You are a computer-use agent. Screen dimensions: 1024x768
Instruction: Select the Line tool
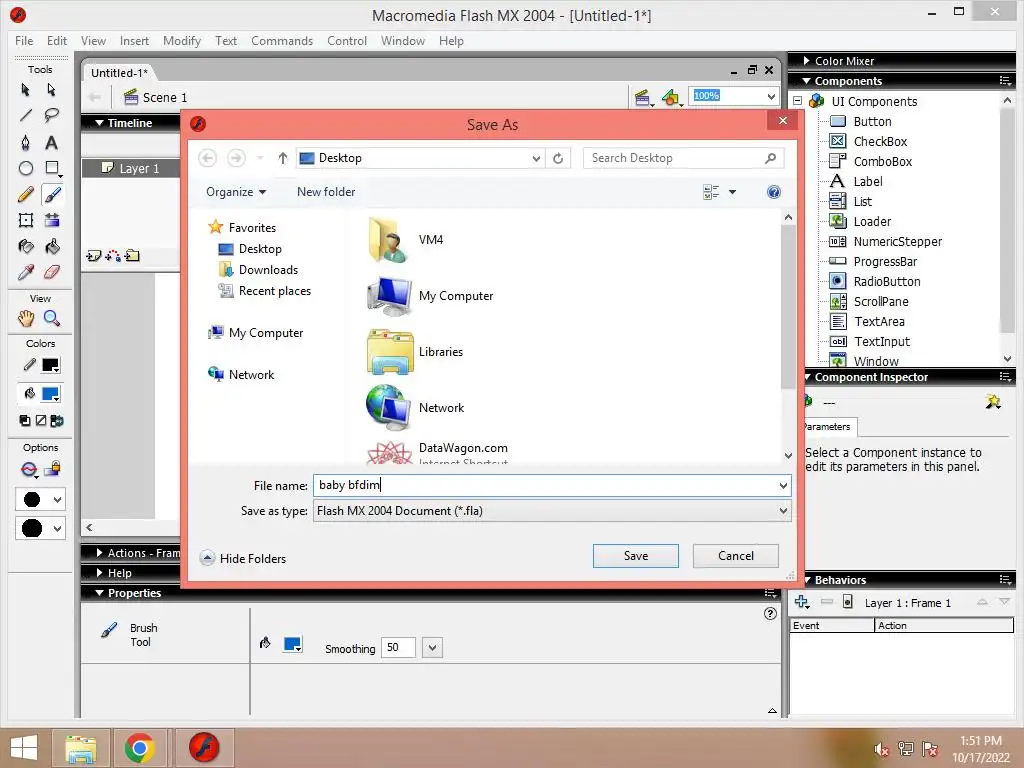click(x=25, y=116)
